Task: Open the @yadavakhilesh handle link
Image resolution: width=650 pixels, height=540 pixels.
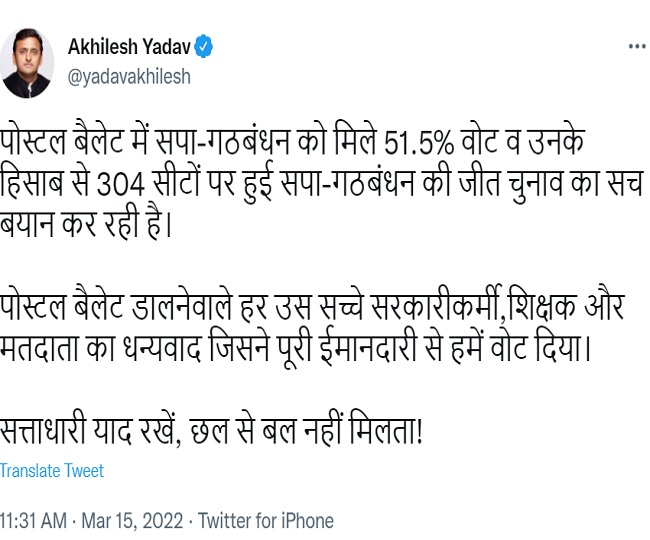Action: click(x=129, y=77)
